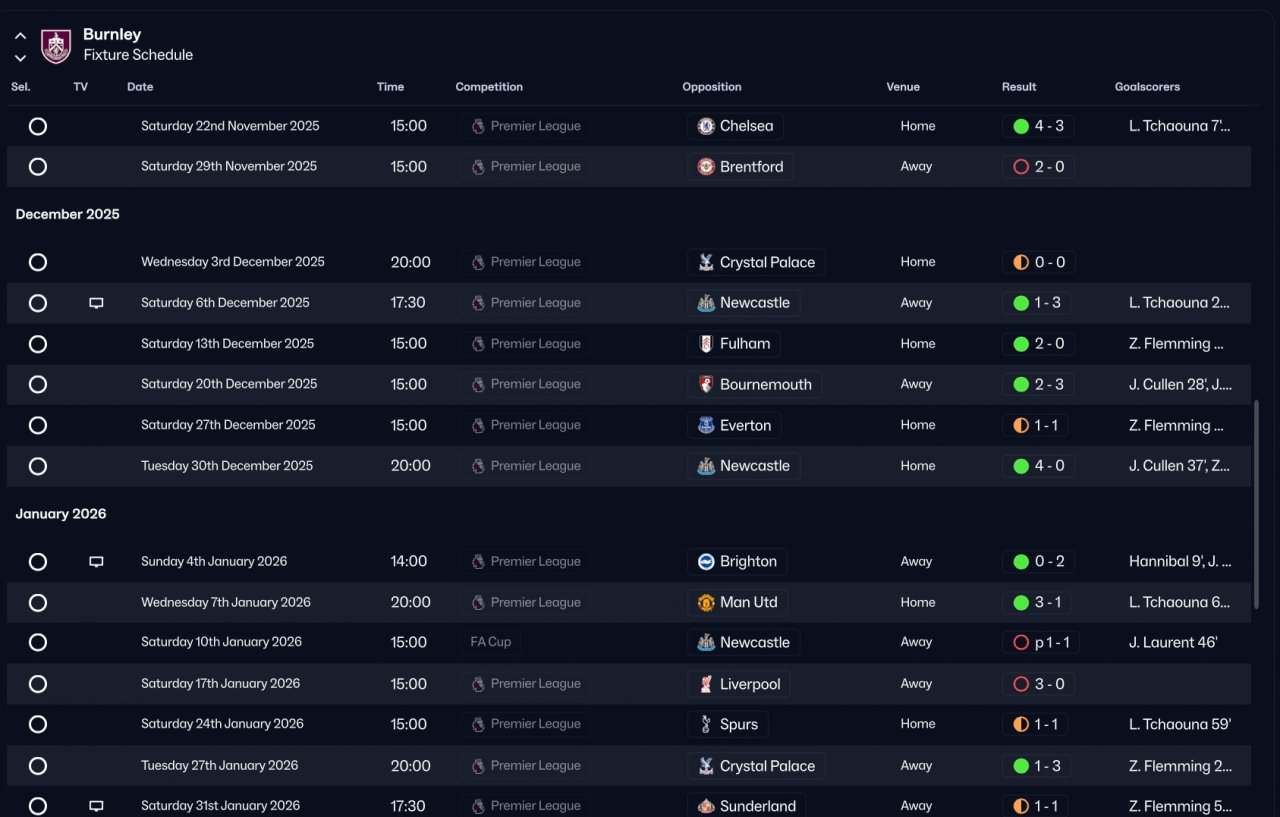1280x817 pixels.
Task: Click the Liverpool club badge
Action: [x=706, y=684]
